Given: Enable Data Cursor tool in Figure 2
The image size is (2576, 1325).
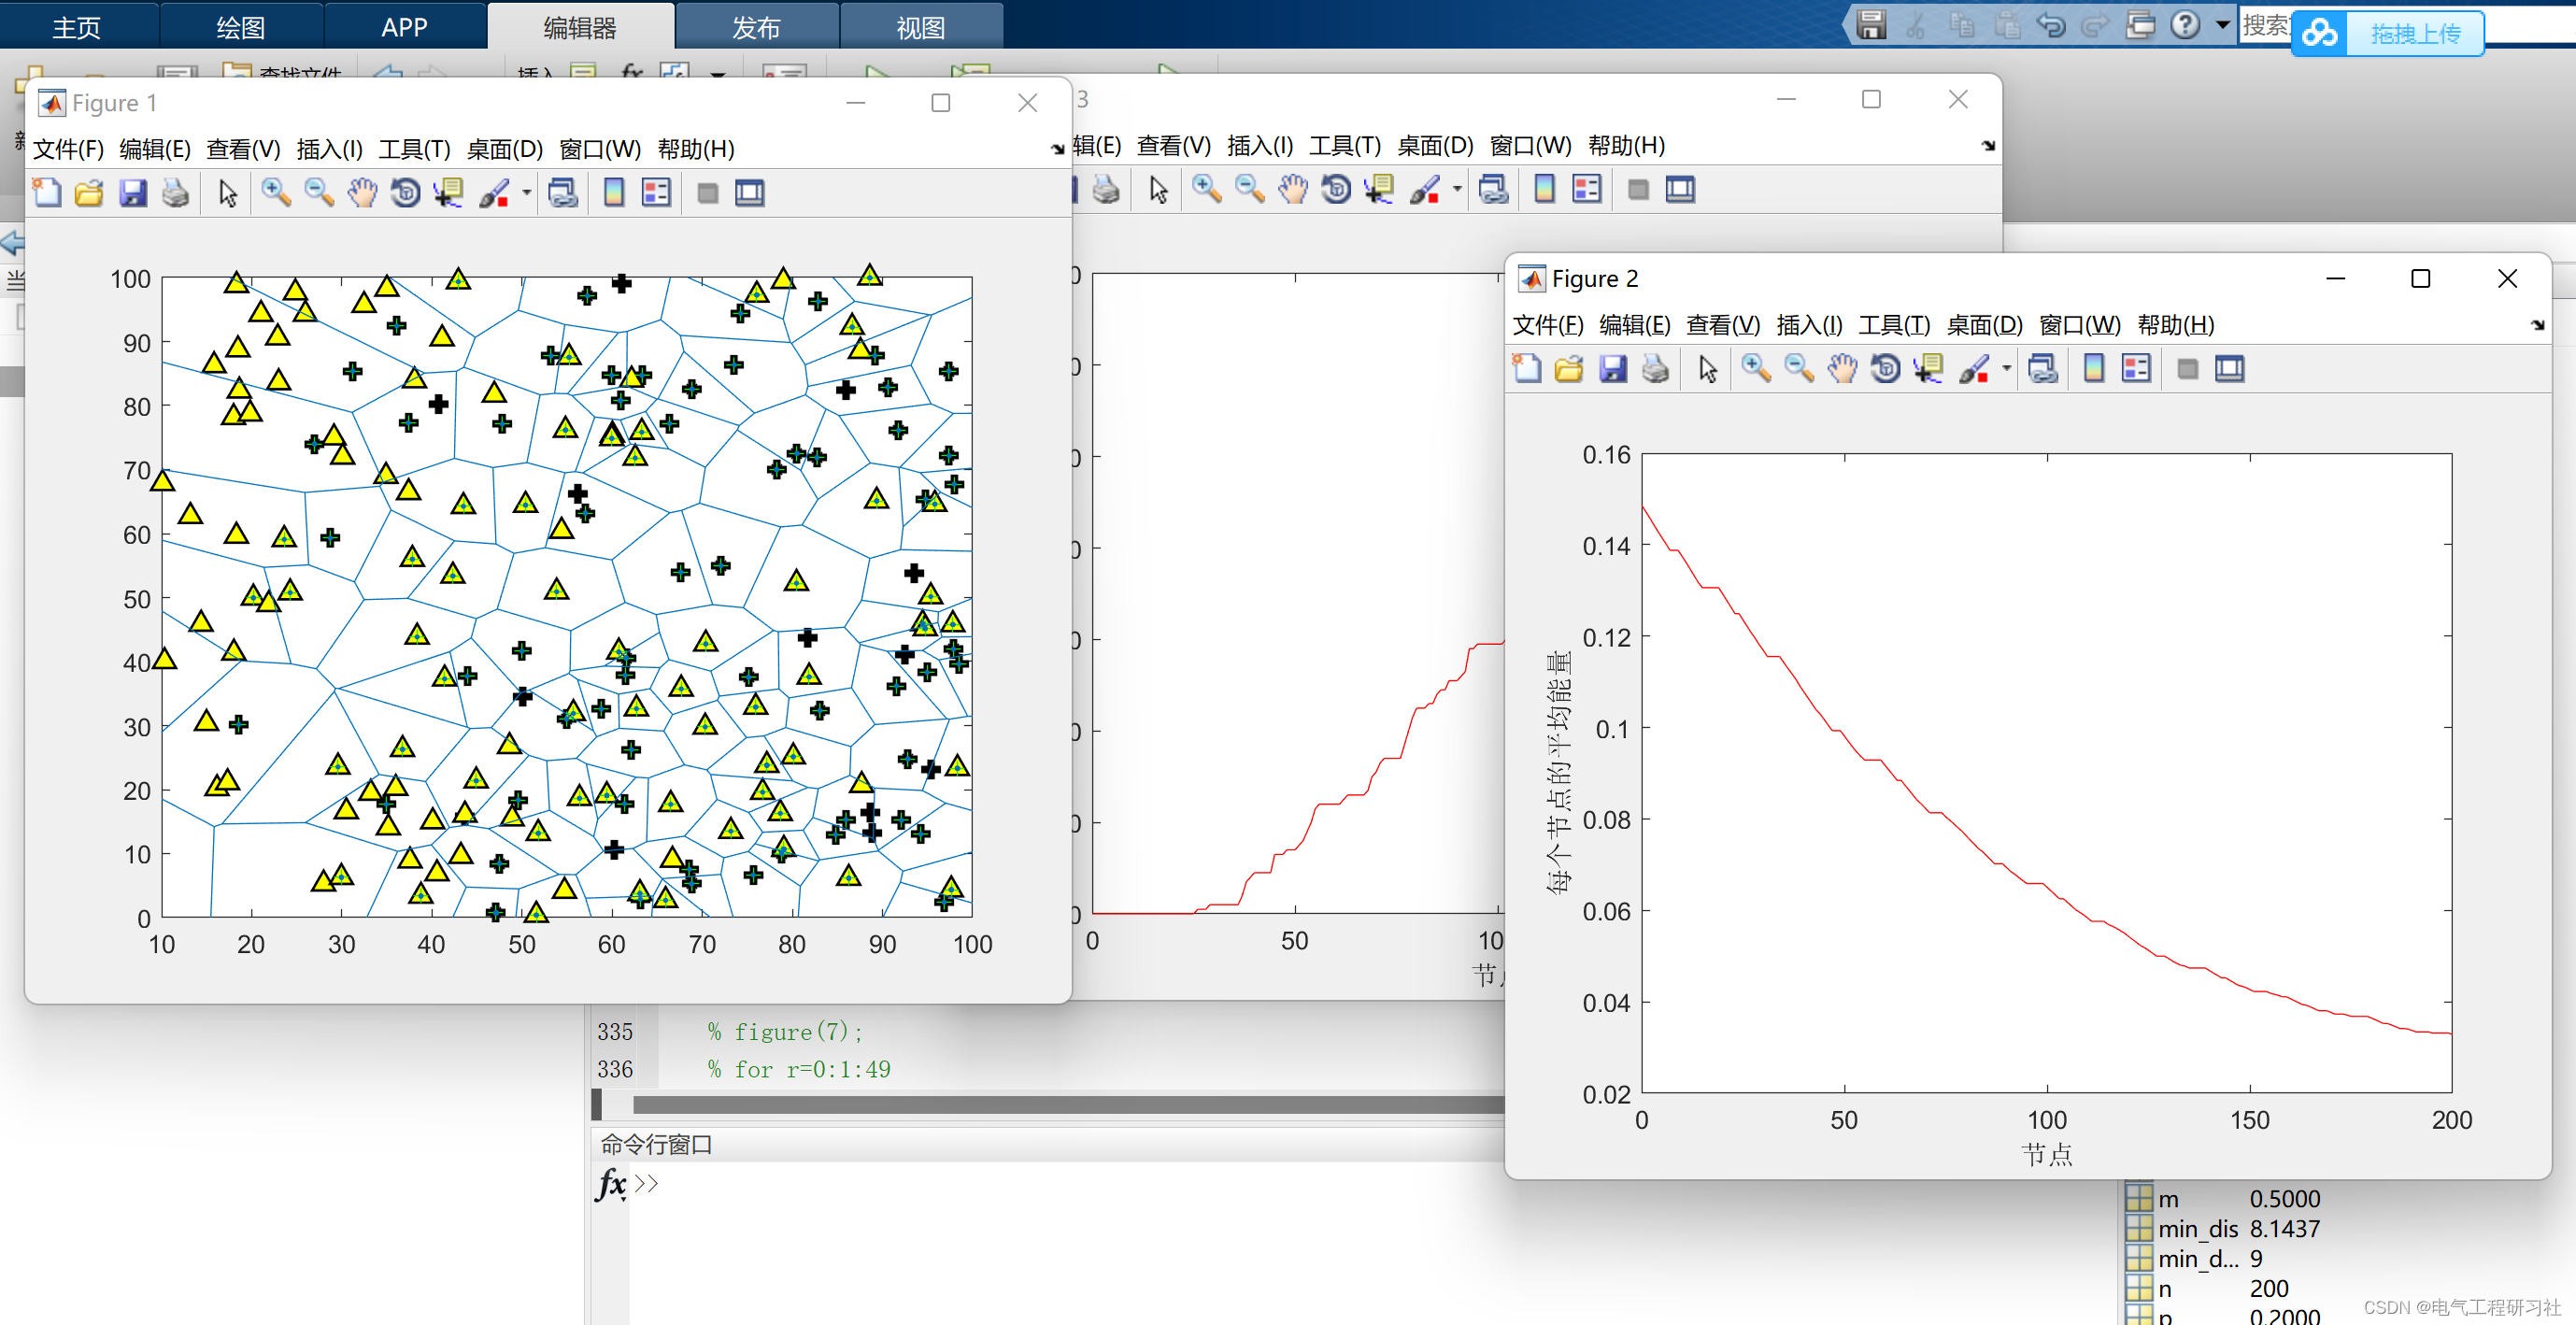Looking at the screenshot, I should pyautogui.click(x=1928, y=369).
